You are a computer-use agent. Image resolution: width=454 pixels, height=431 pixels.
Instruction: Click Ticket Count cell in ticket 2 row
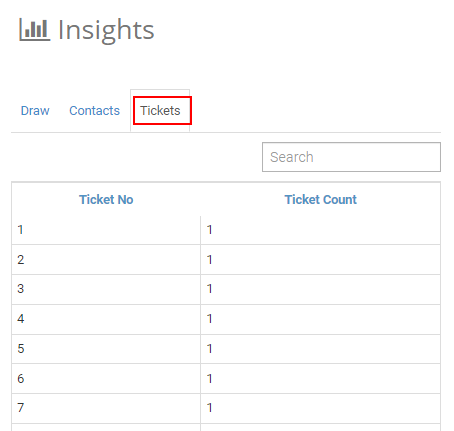(x=320, y=259)
